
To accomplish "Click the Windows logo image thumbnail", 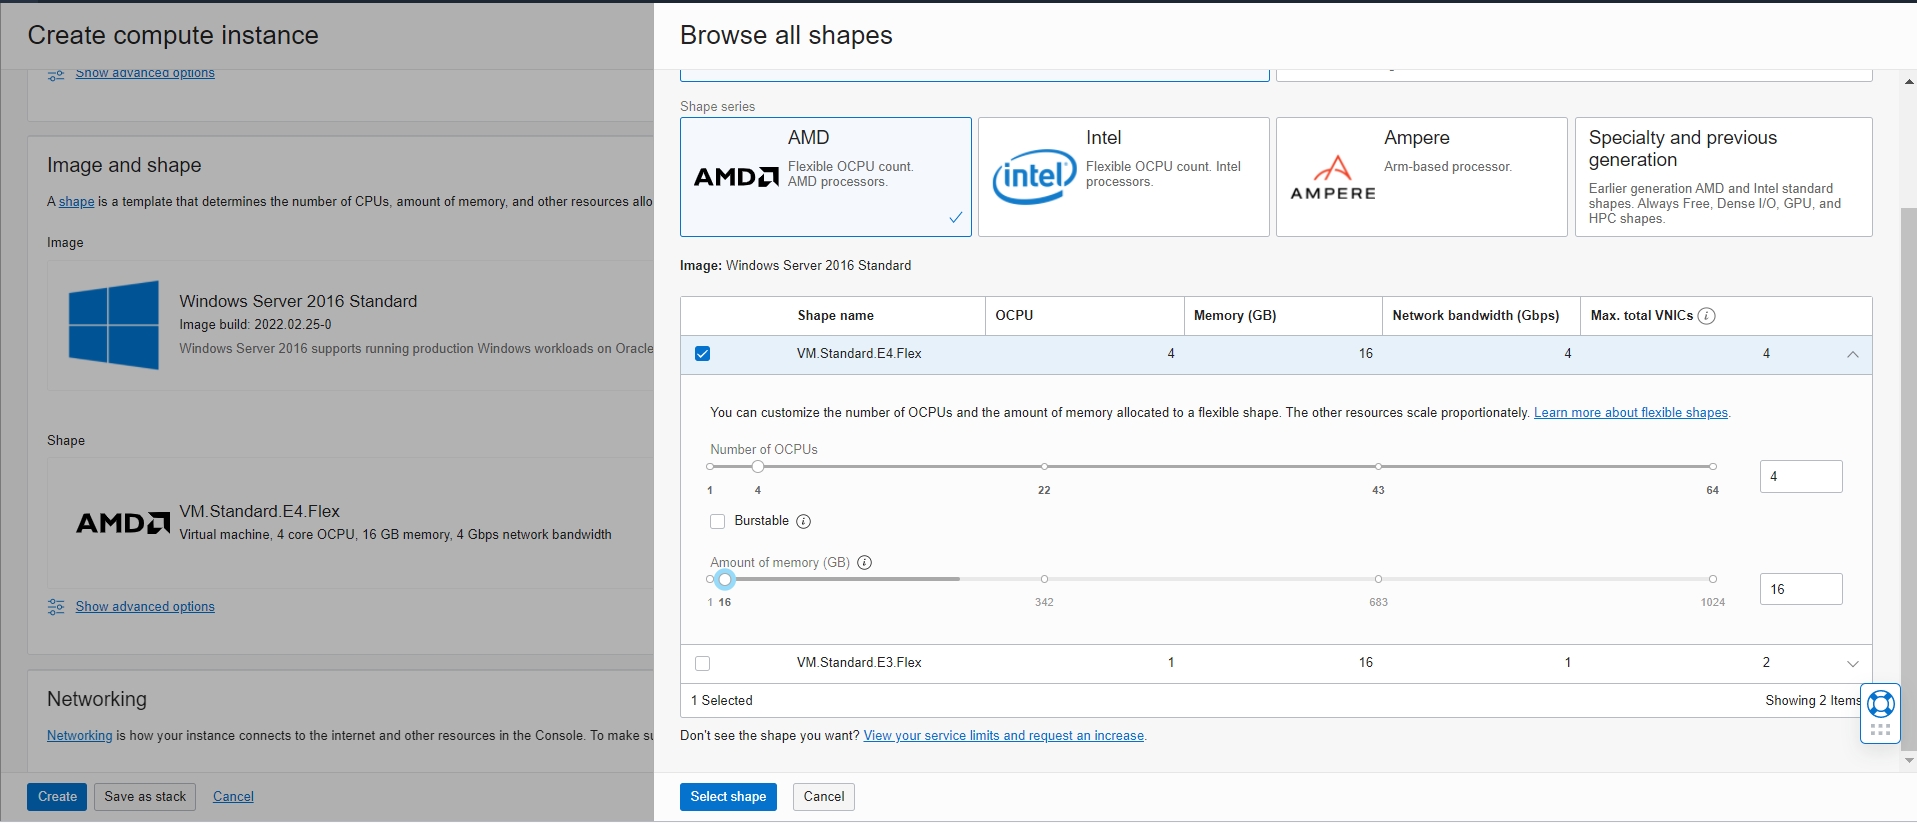I will click(x=114, y=325).
